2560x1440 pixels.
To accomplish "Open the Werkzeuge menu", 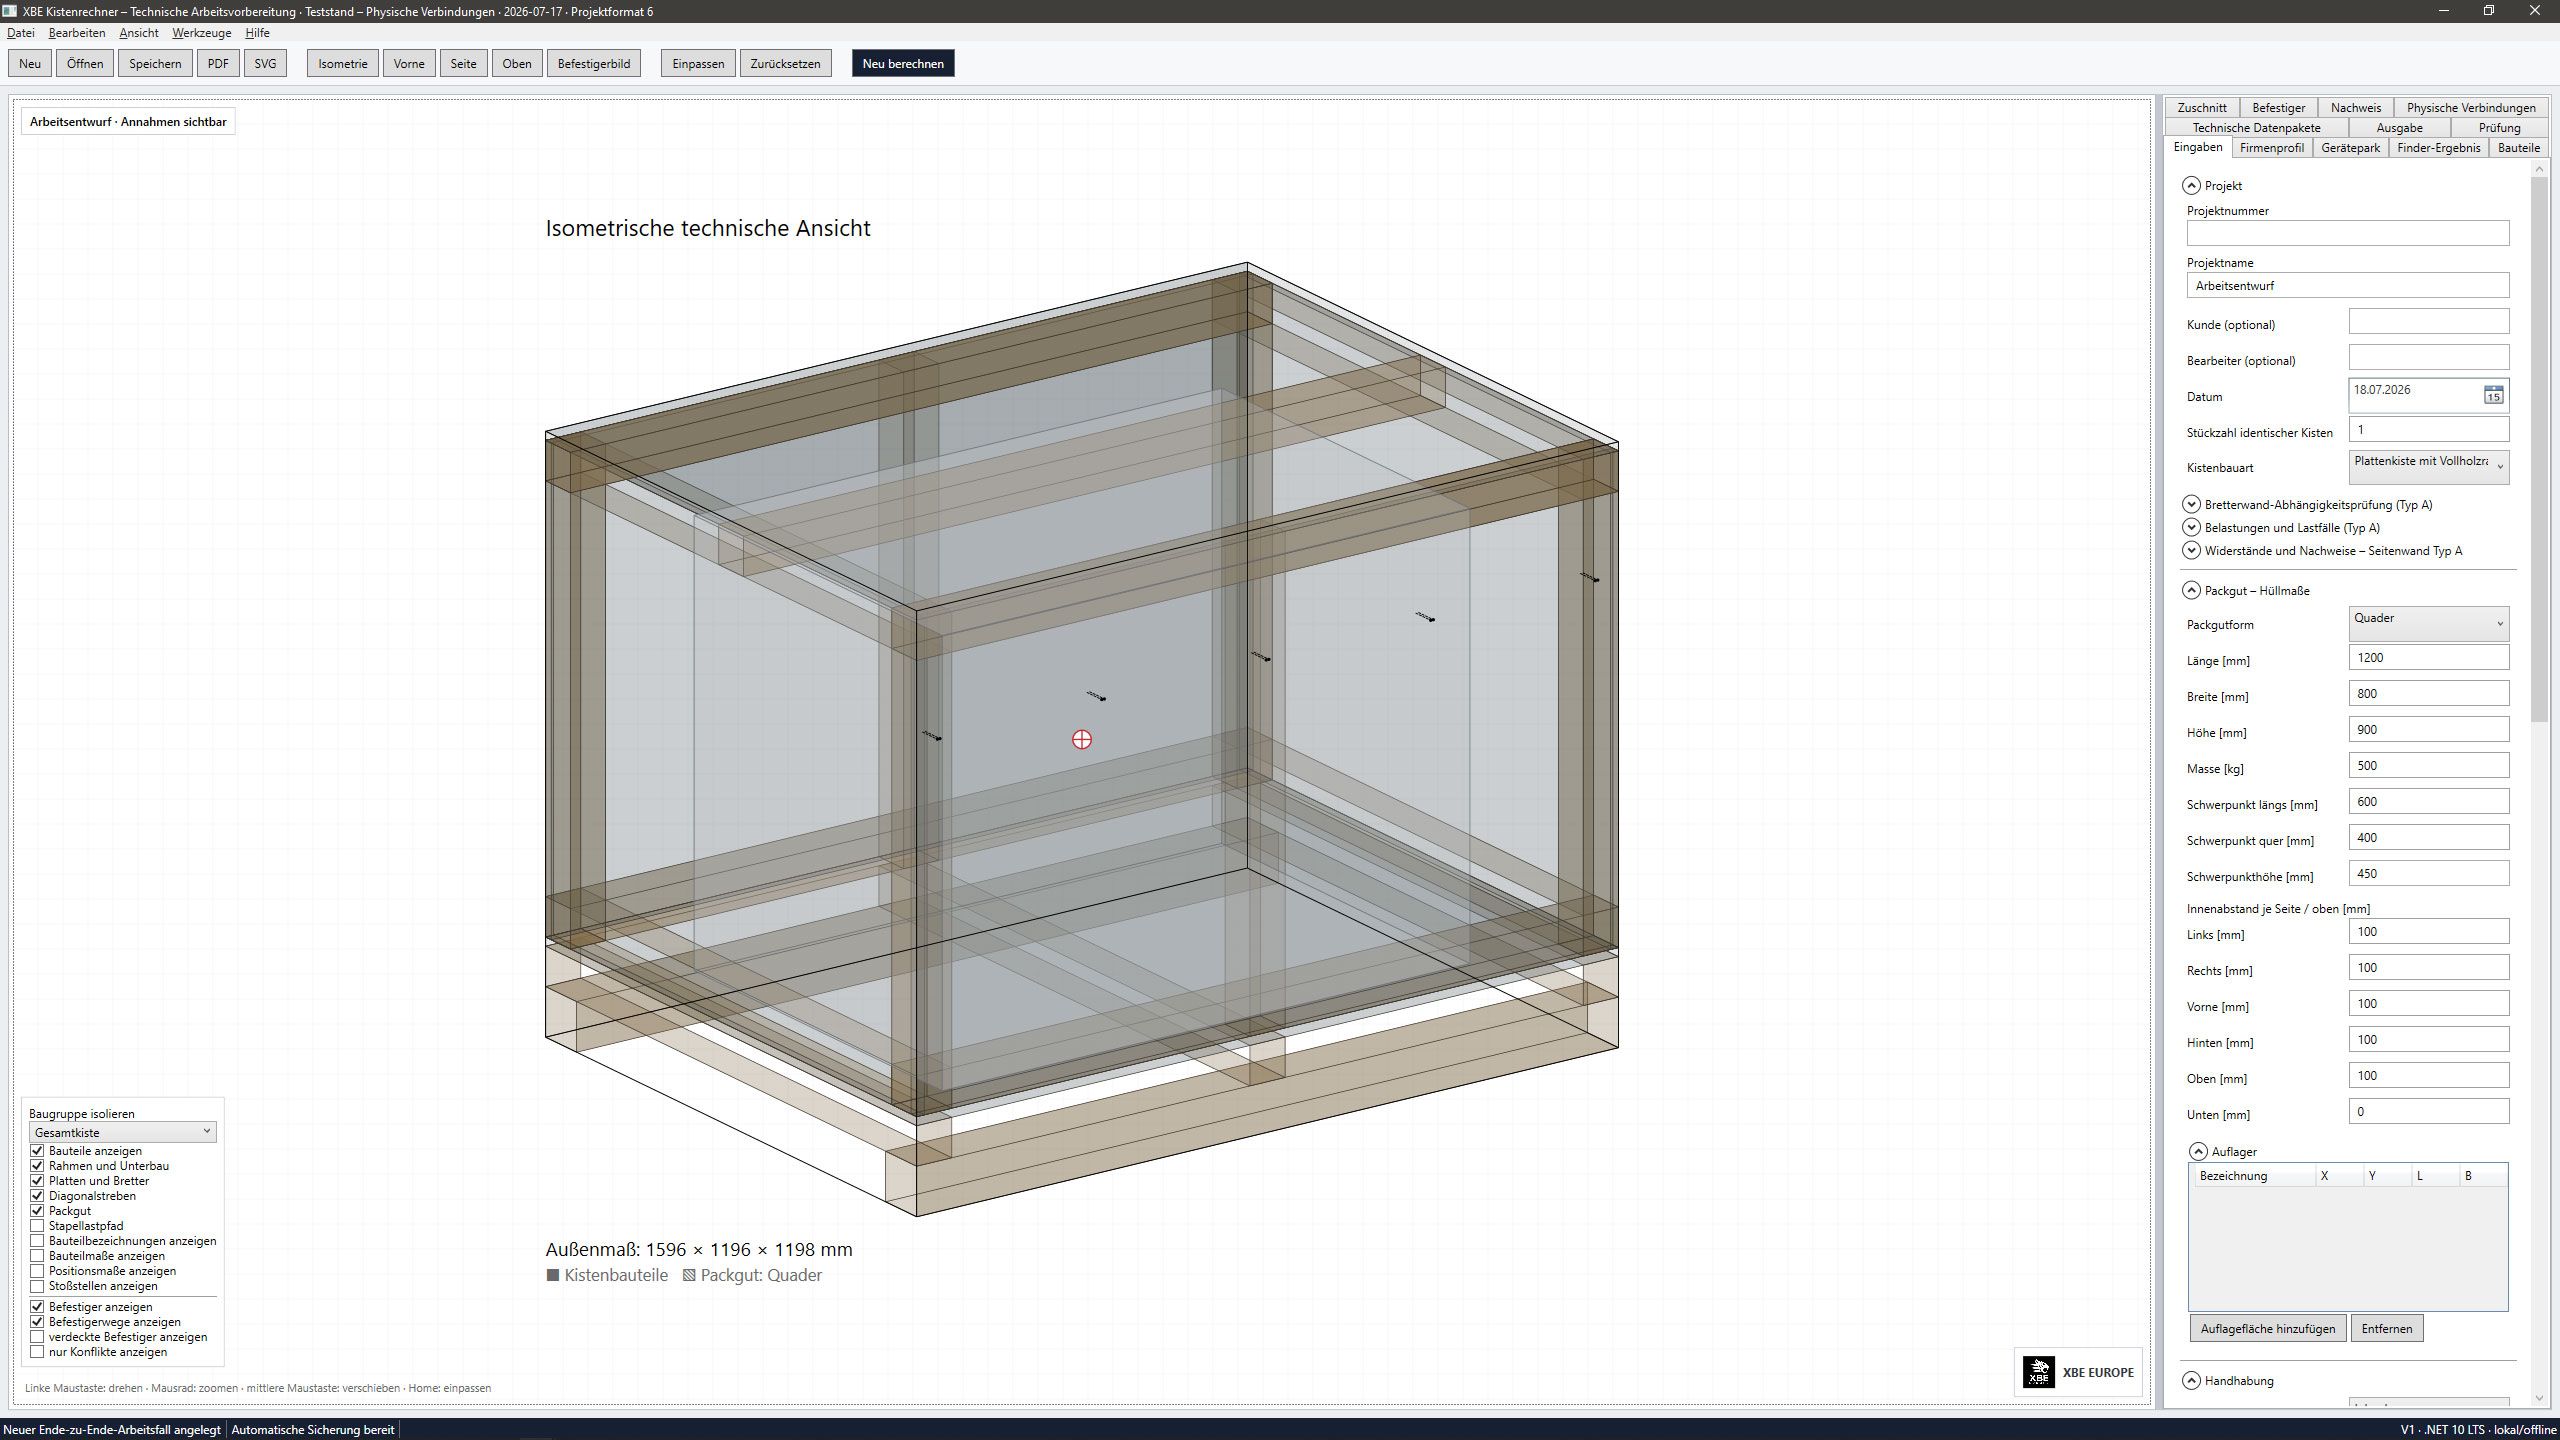I will coord(201,33).
